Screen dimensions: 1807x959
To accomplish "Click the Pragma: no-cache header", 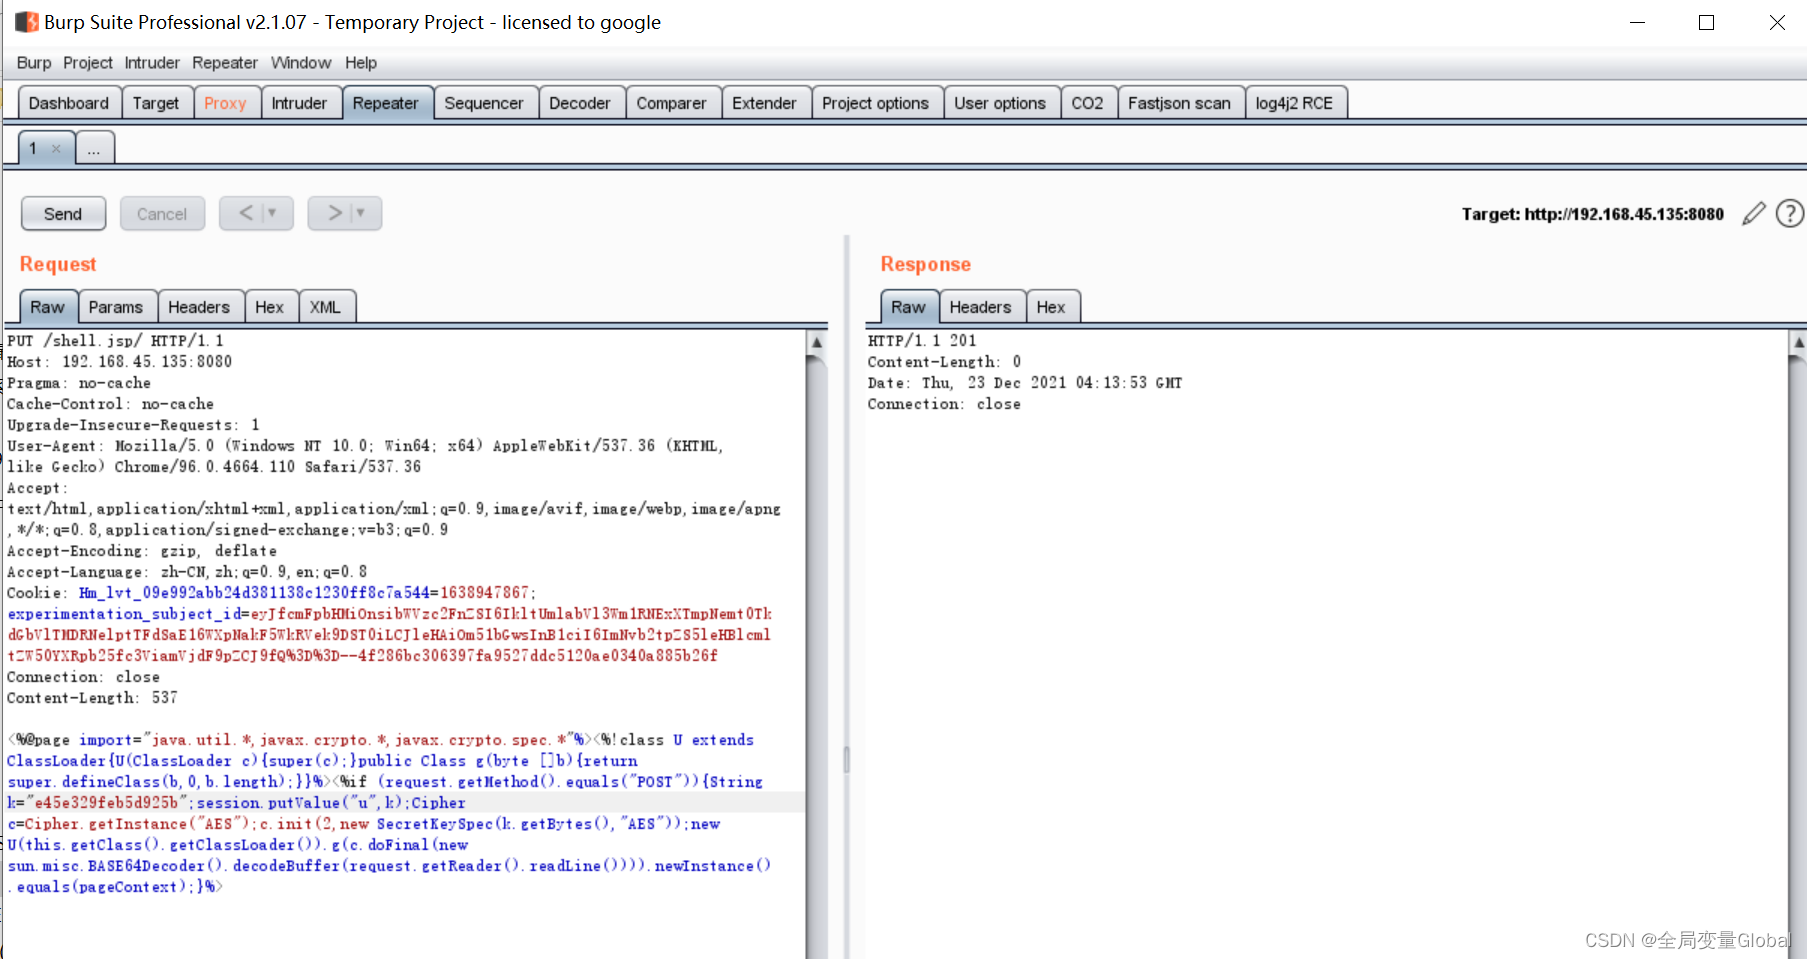I will point(79,382).
